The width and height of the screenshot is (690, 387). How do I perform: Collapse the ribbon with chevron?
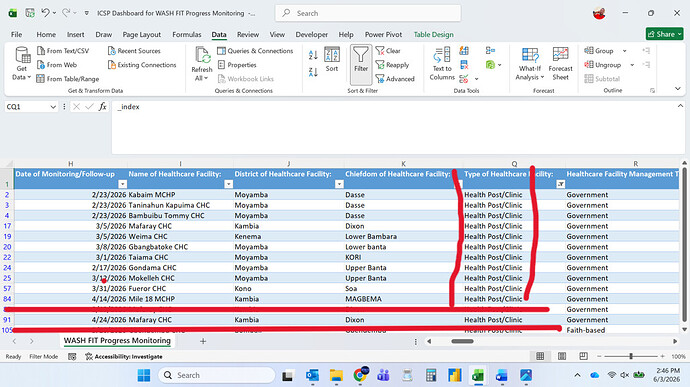(678, 89)
